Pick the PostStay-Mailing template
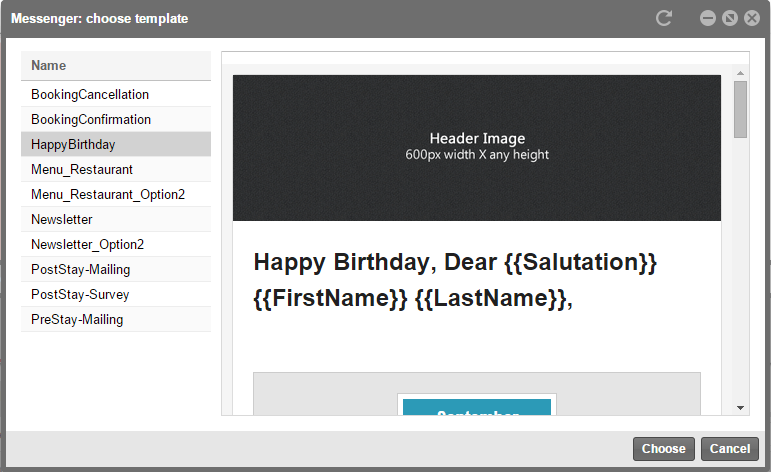Viewport: 771px width, 472px height. click(x=81, y=269)
